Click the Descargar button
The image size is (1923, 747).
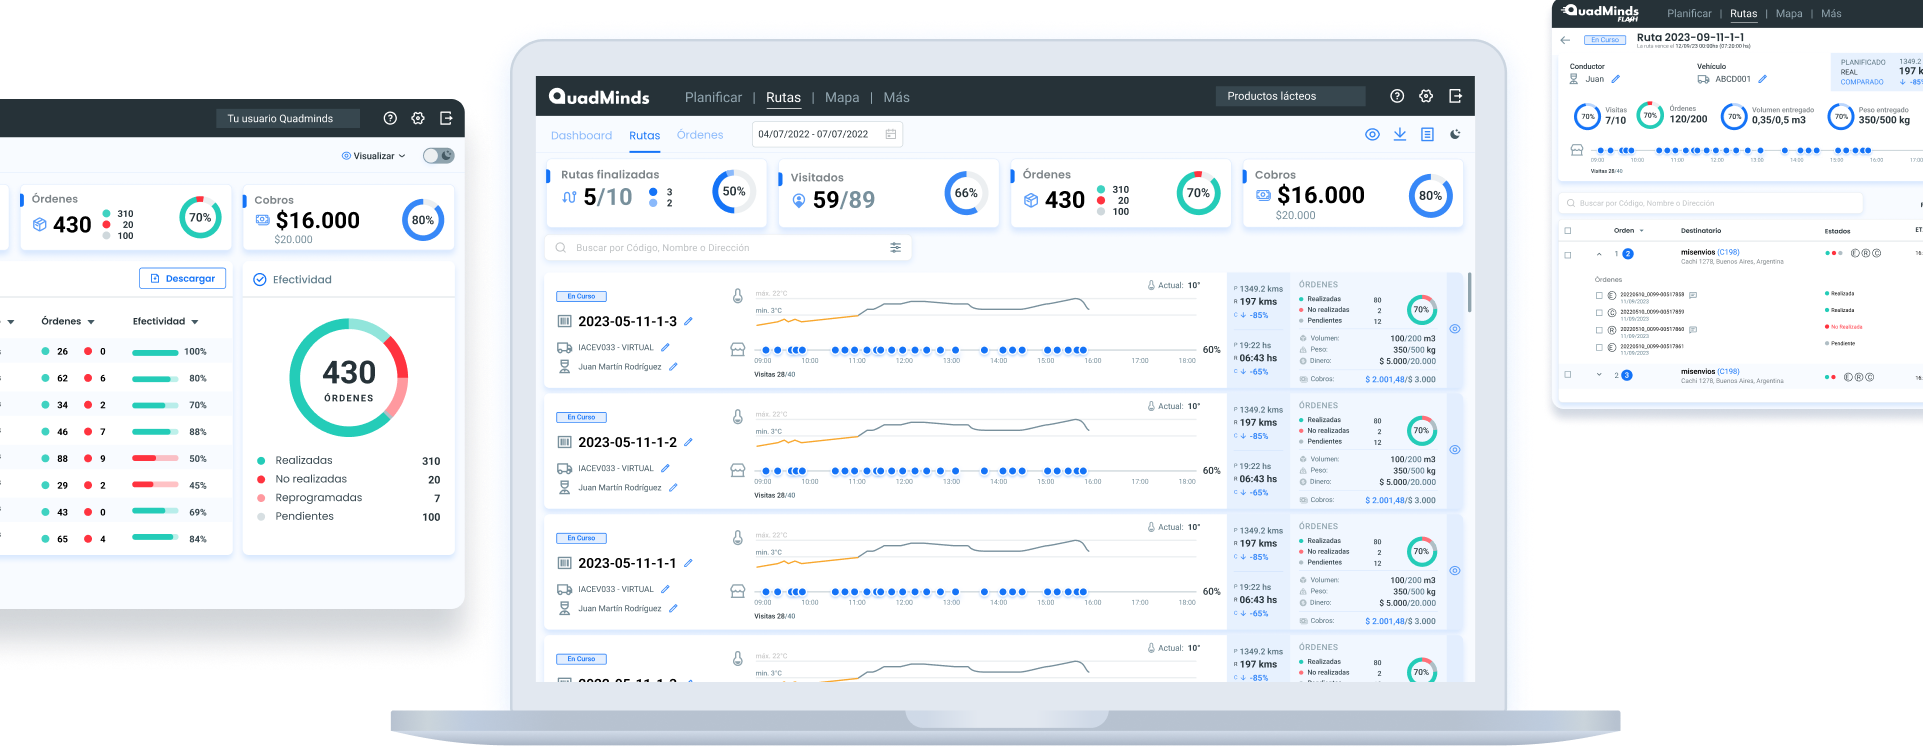pyautogui.click(x=183, y=278)
